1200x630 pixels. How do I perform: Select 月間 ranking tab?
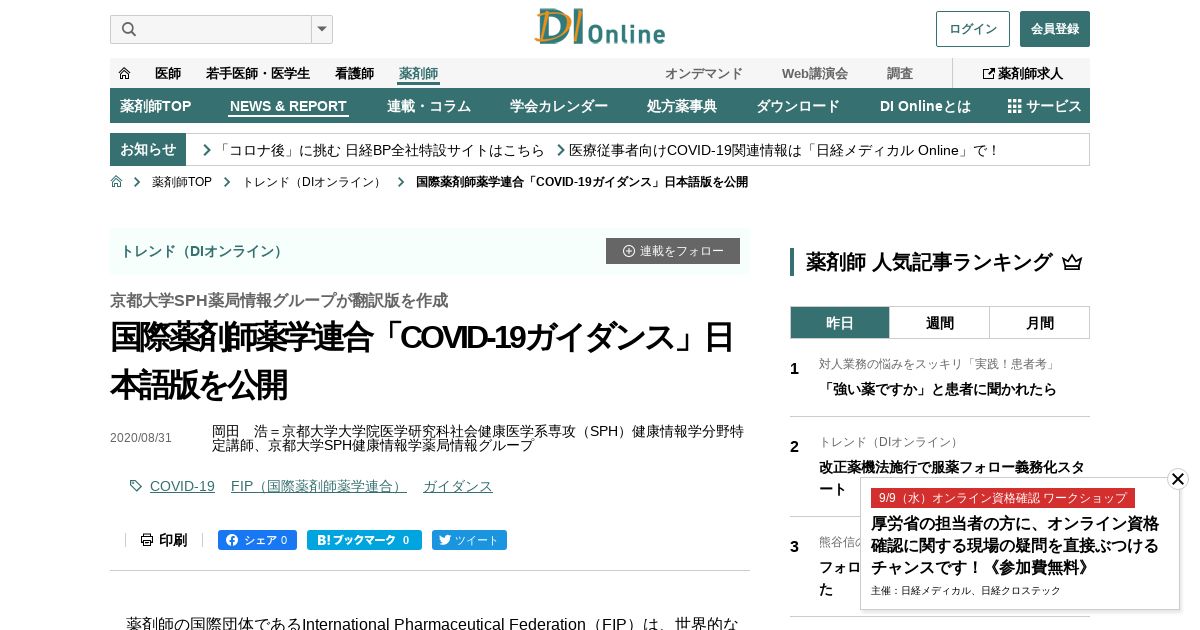point(1040,323)
